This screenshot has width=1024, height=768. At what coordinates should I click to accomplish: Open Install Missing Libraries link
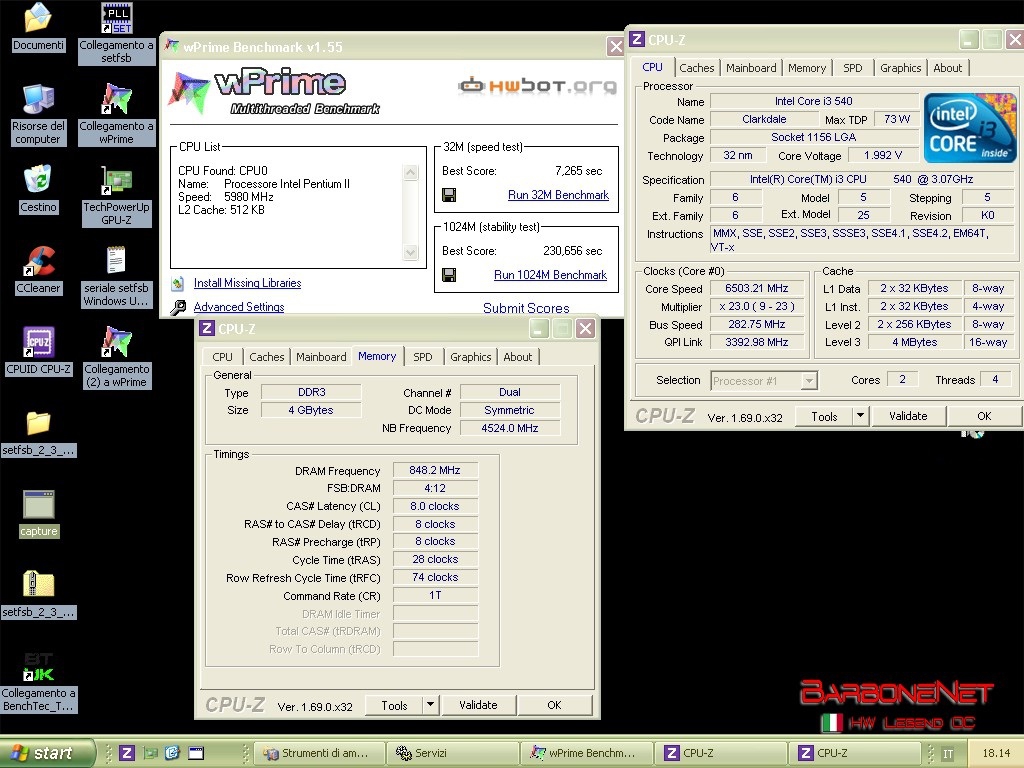click(x=248, y=283)
